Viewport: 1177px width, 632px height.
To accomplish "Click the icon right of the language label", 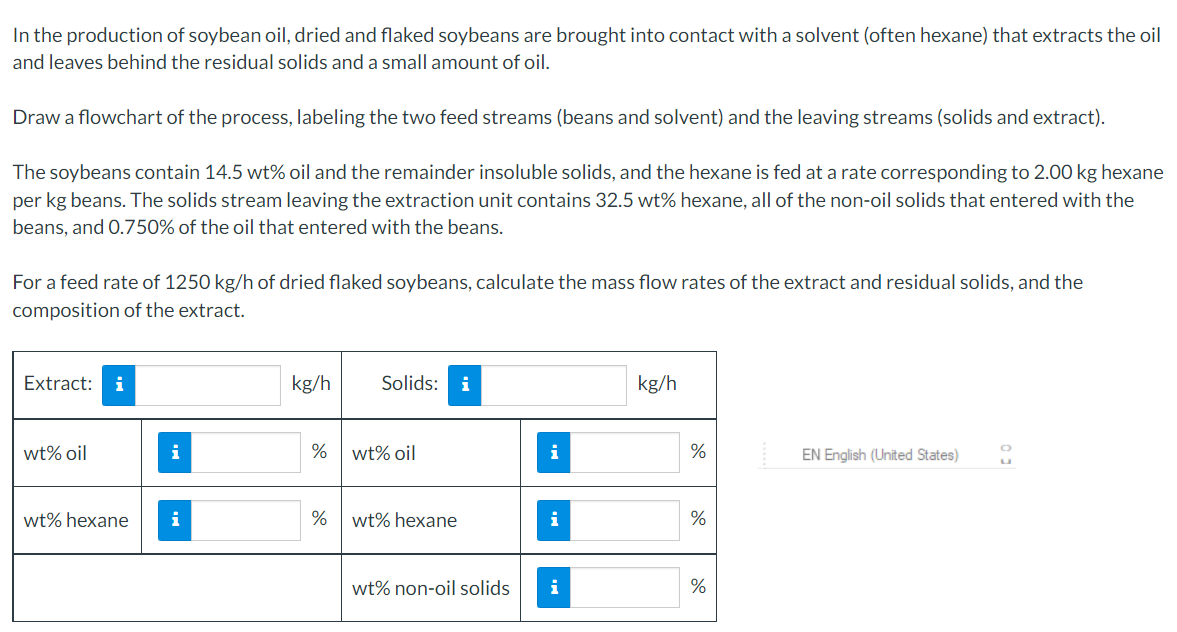I will coord(1006,454).
